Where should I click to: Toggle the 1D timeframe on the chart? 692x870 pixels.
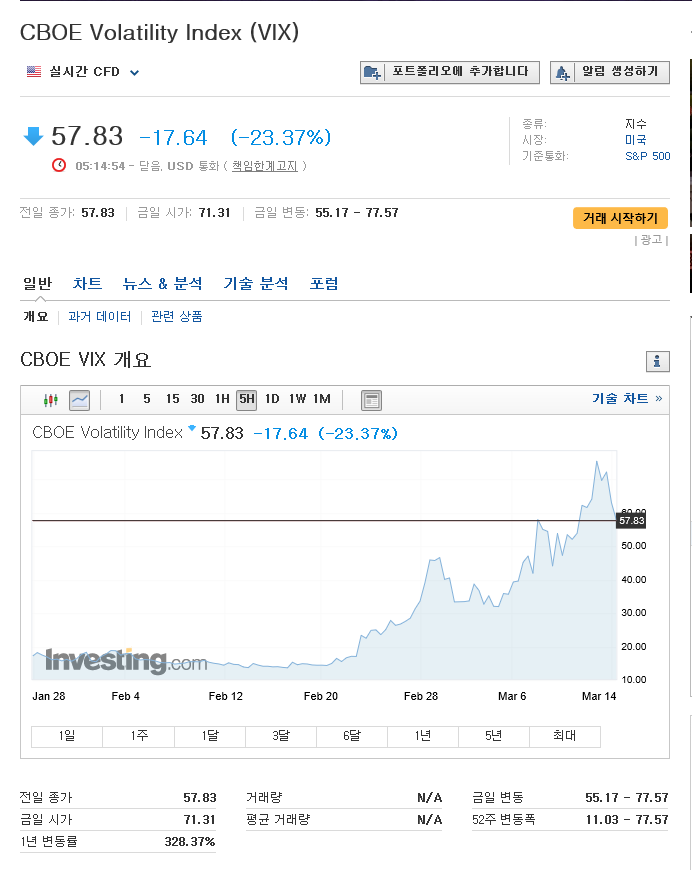pos(272,399)
